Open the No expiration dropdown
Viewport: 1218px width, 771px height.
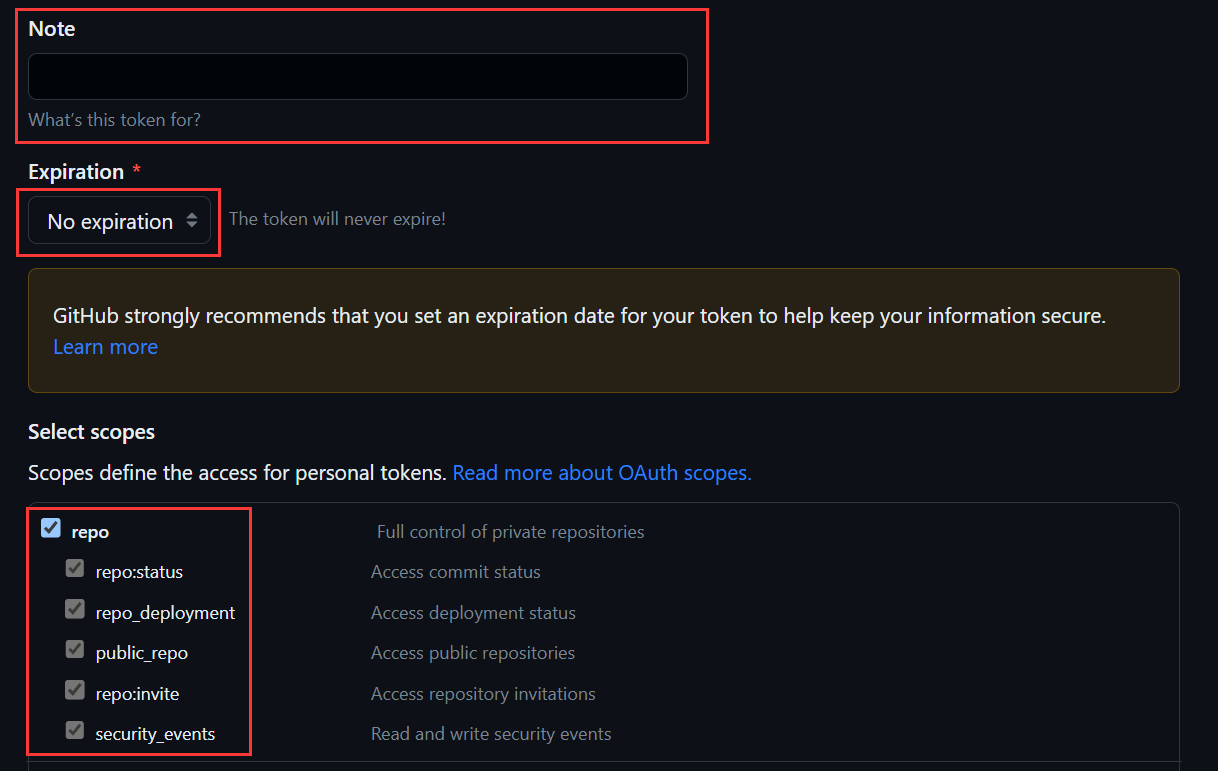click(120, 221)
